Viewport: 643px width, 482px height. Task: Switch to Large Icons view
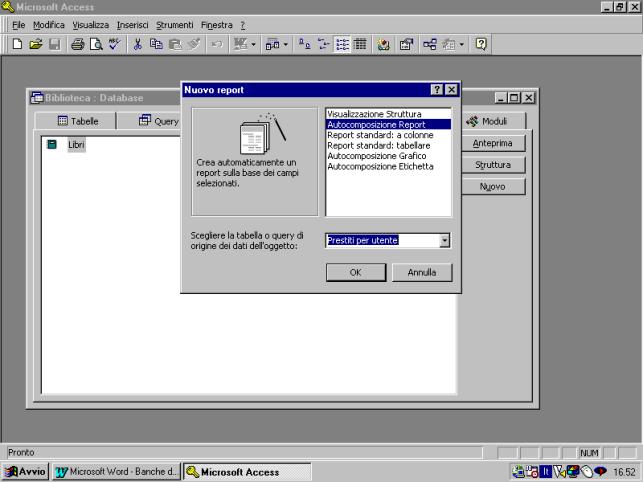click(x=304, y=44)
